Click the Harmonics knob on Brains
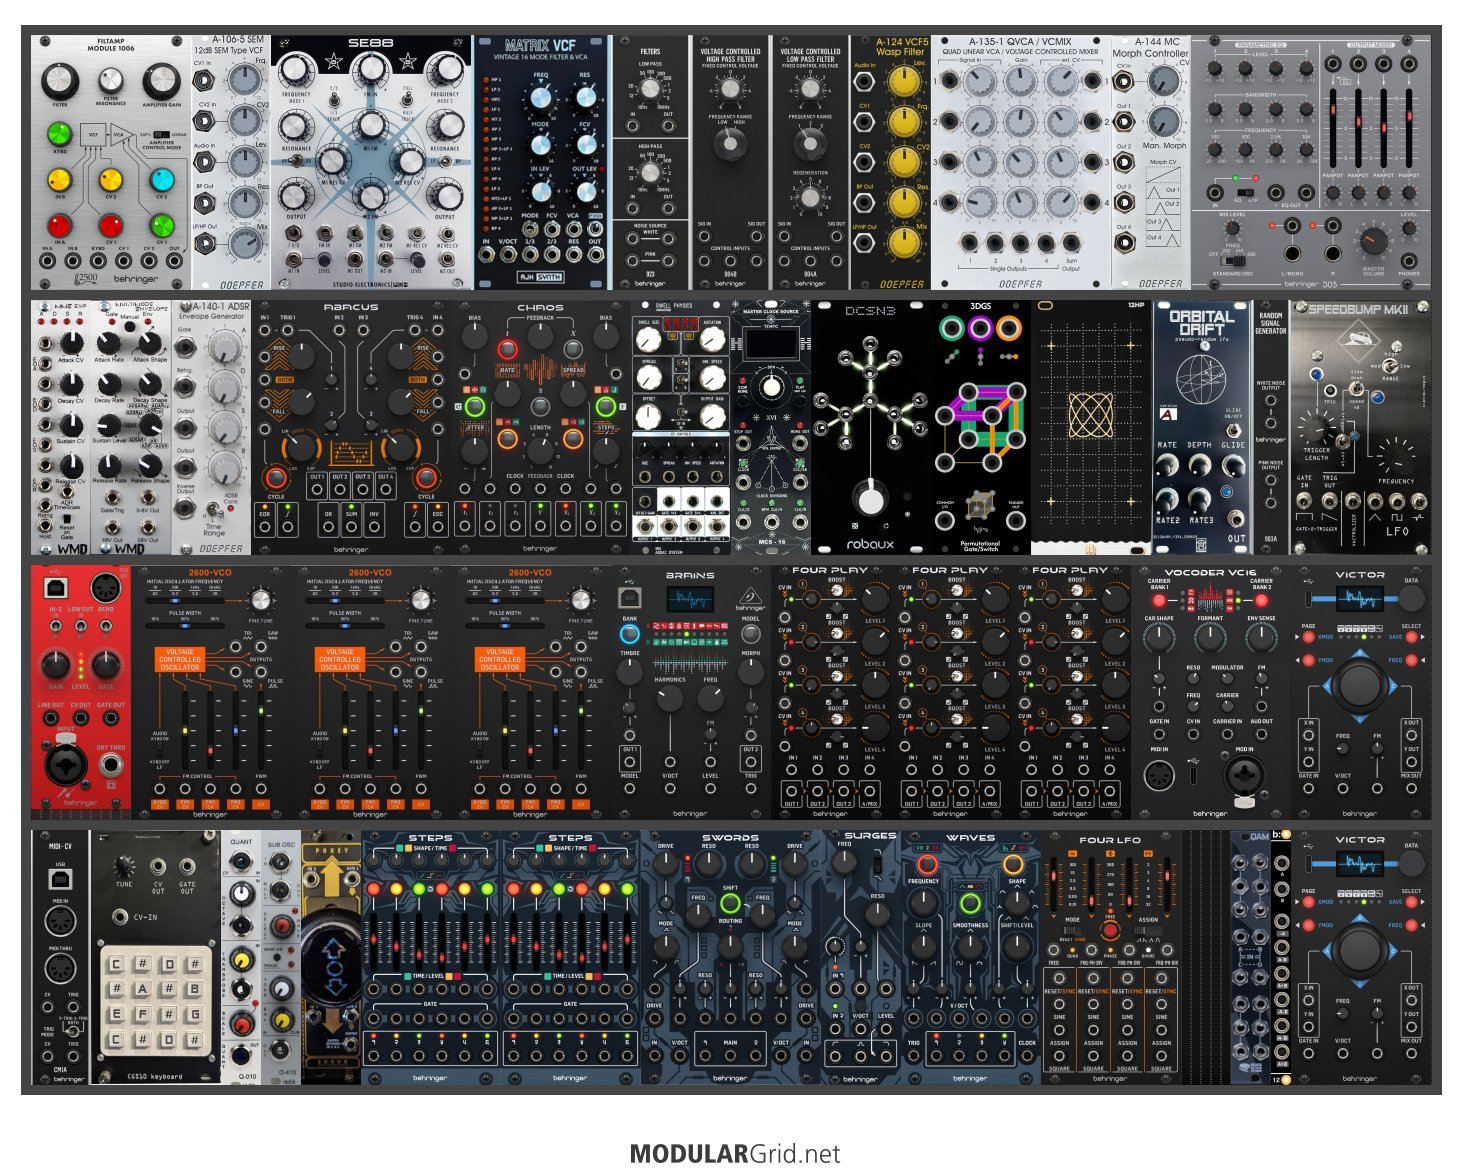 pyautogui.click(x=670, y=700)
